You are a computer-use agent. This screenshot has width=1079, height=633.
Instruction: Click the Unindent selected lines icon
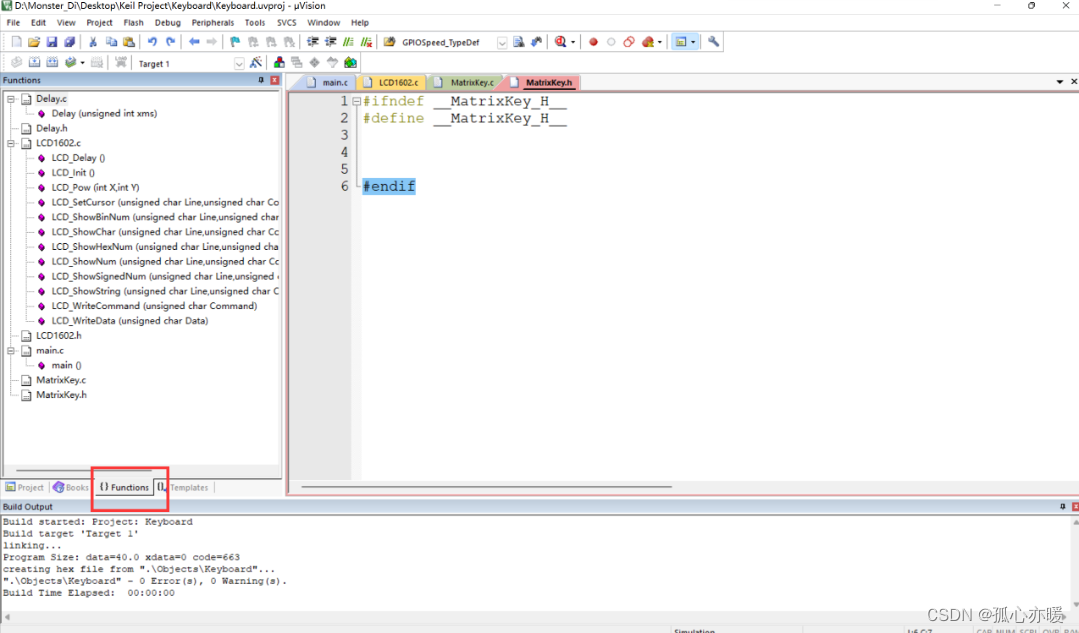tap(331, 42)
